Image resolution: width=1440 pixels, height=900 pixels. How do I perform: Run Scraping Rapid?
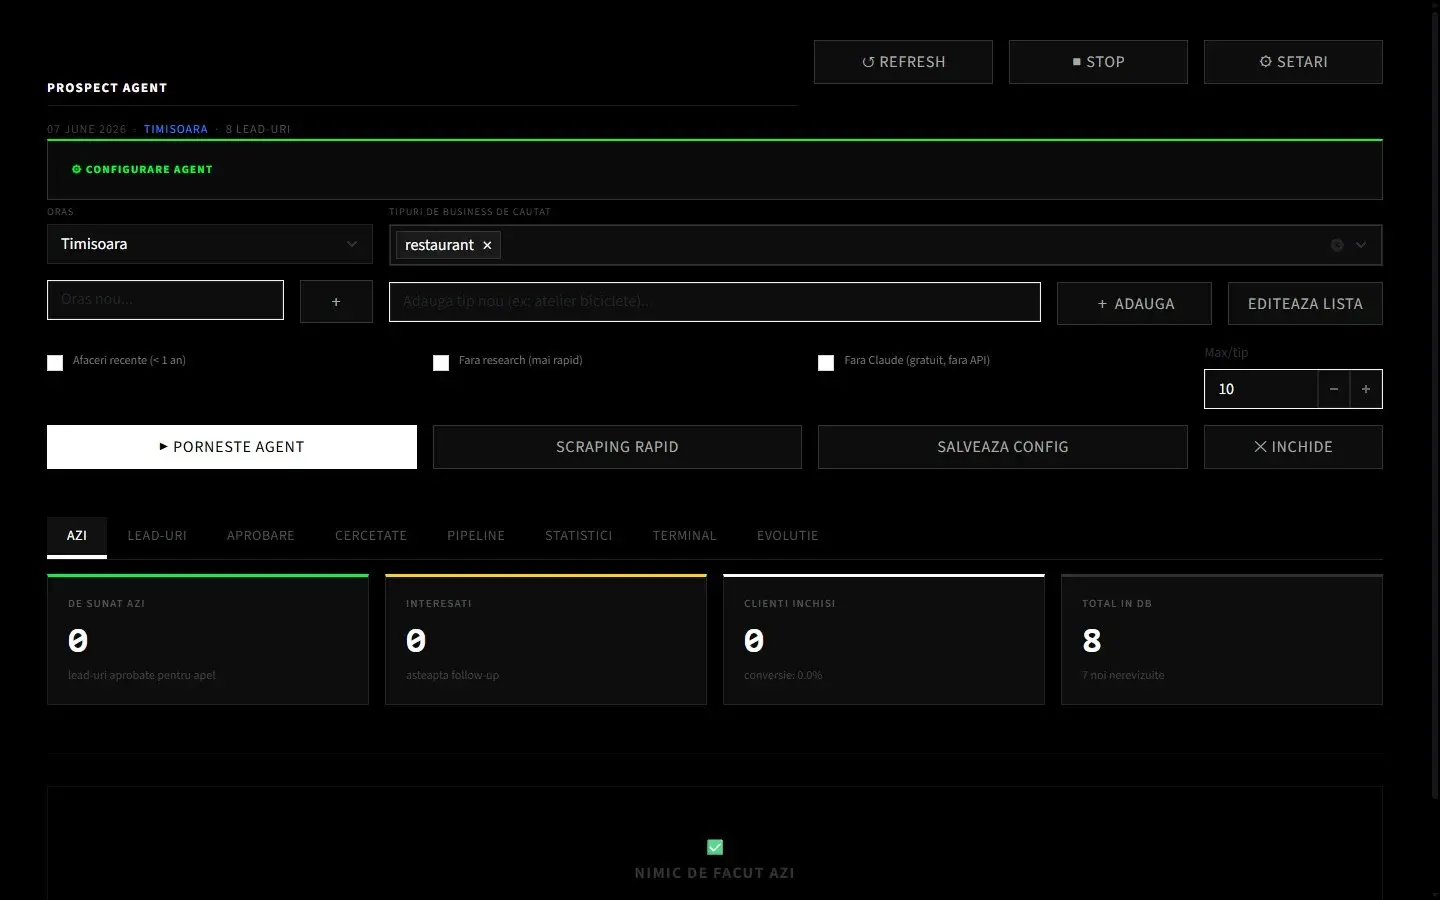pyautogui.click(x=617, y=447)
